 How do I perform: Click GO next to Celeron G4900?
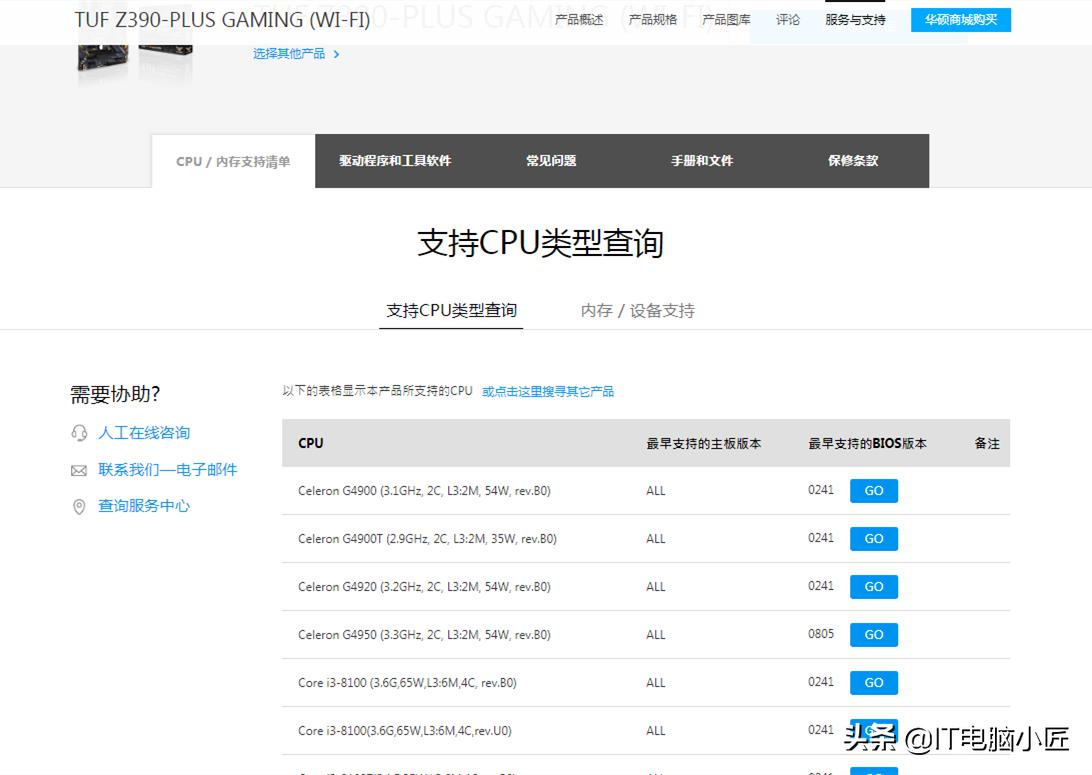873,490
